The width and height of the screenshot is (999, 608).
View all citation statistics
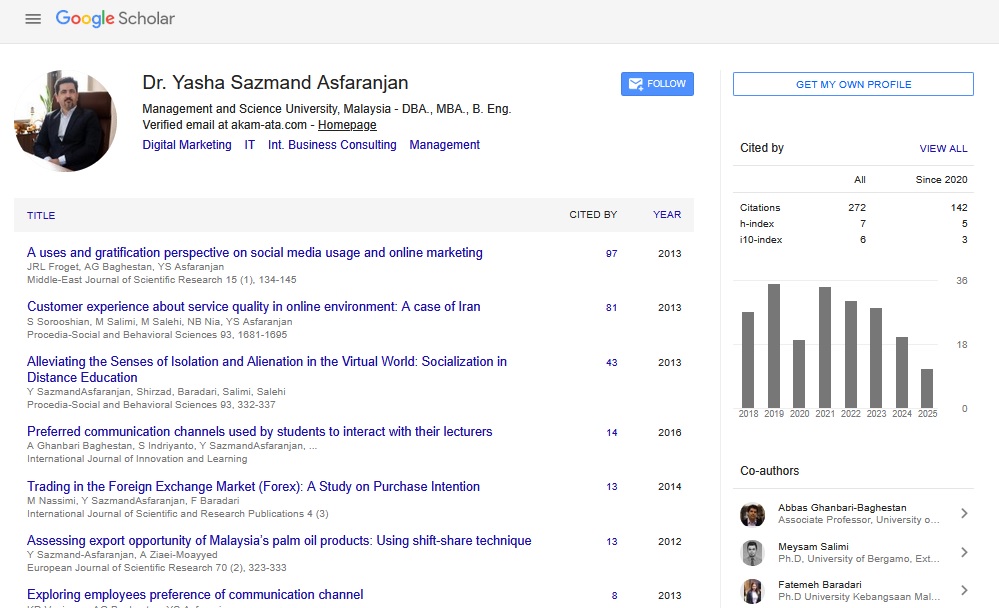pos(943,149)
